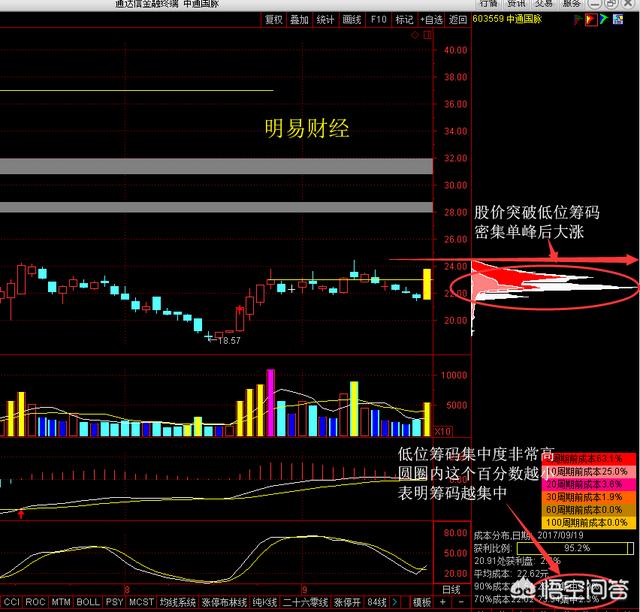The image size is (640, 612).
Task: Switch to the 涨停布林线 tab
Action: point(224,602)
